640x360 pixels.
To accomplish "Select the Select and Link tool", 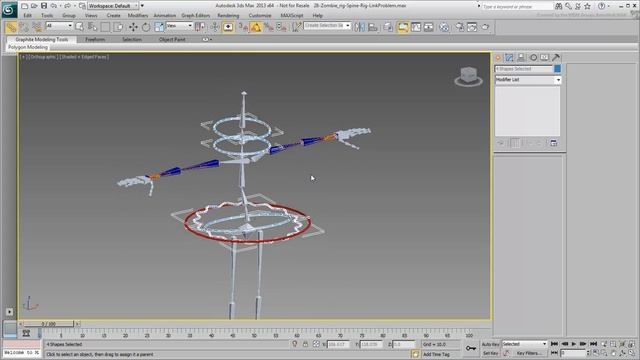I will coord(11,27).
